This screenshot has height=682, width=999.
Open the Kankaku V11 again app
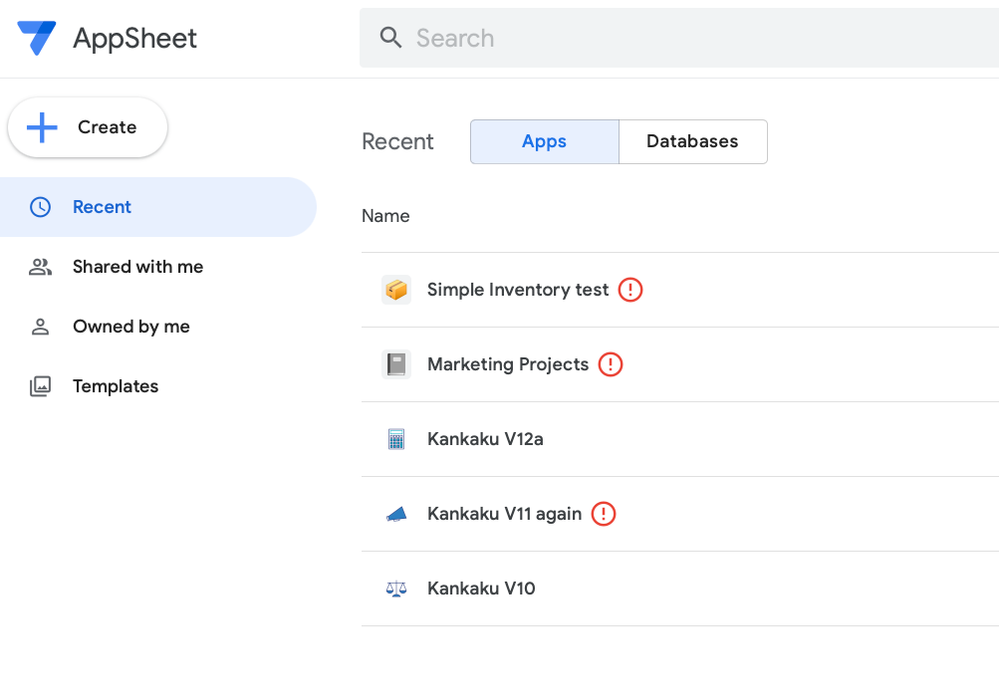point(504,514)
